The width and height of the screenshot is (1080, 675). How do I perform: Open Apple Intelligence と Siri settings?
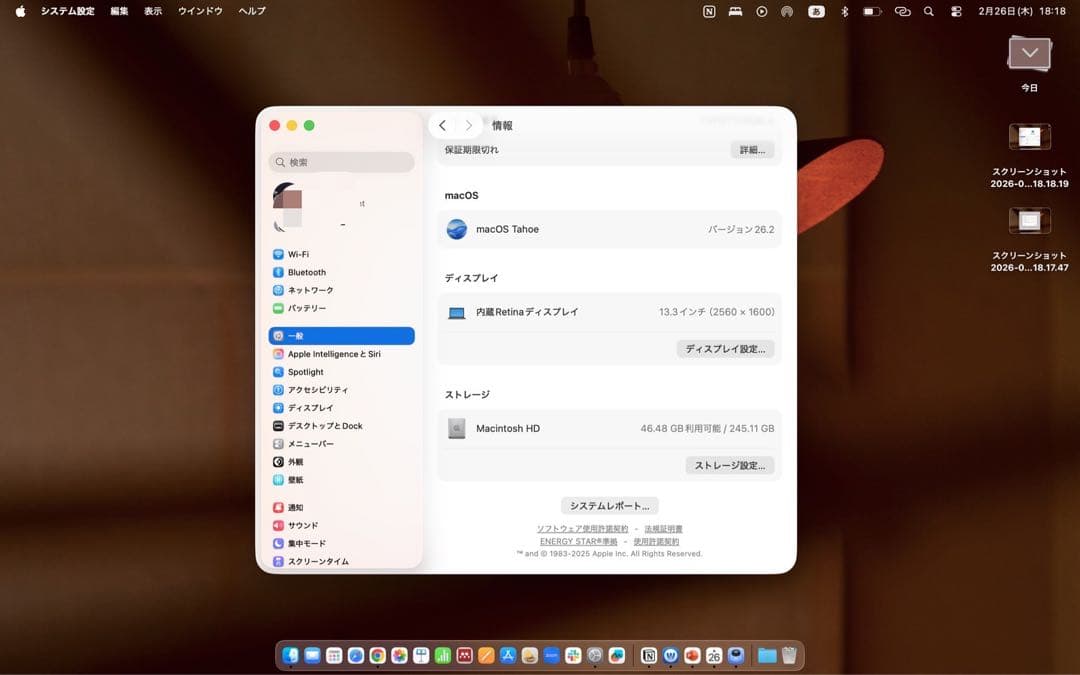click(x=341, y=354)
